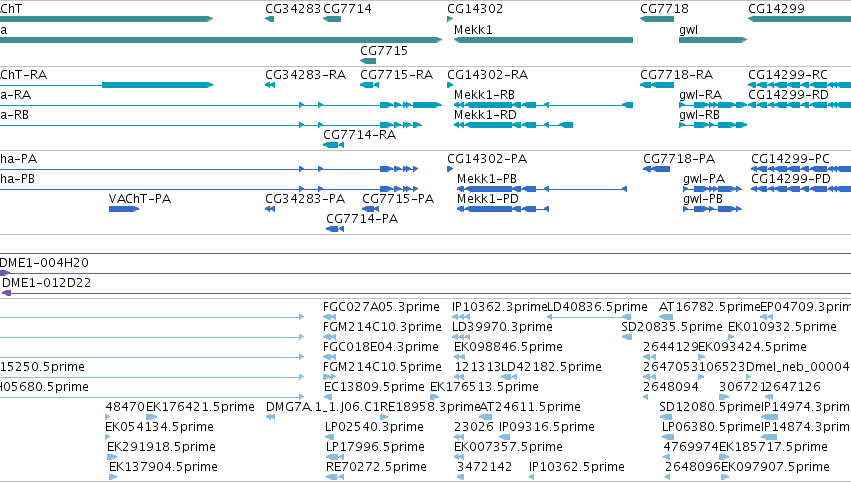Select protein CG14302-PA

tap(487, 159)
